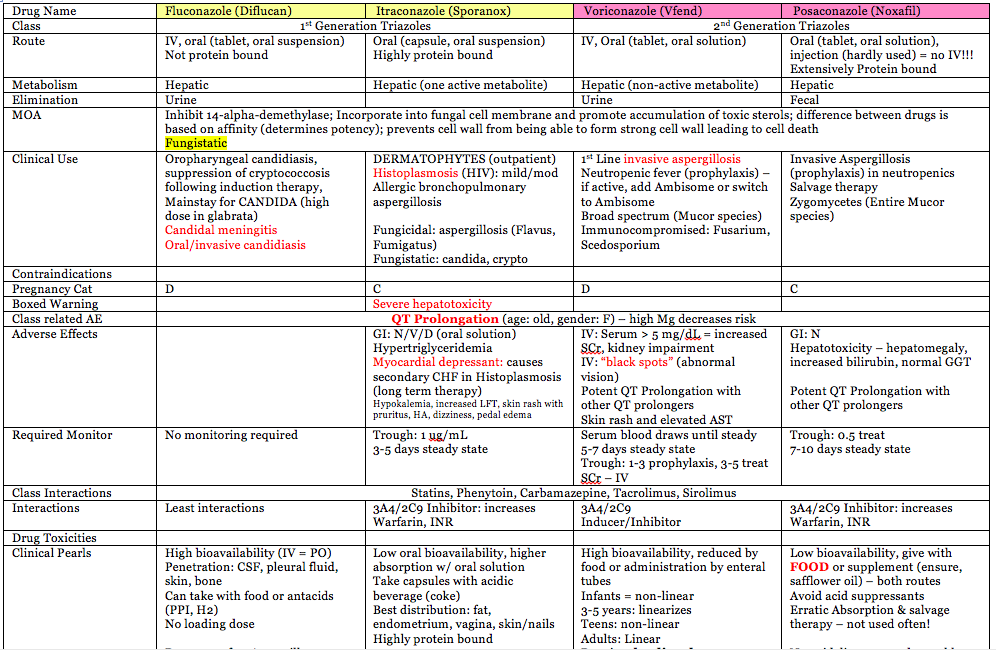The width and height of the screenshot is (996, 650).
Task: Click red invasive aspergillosis text
Action: (682, 159)
